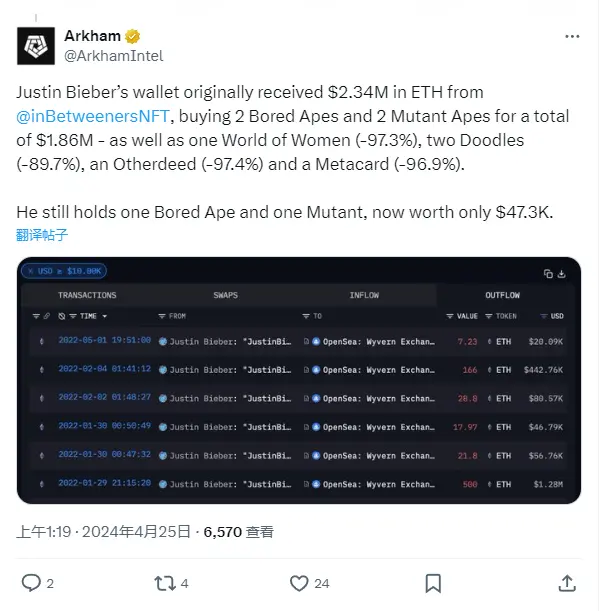Open the tweet more options menu
The width and height of the screenshot is (612, 611).
tap(571, 37)
